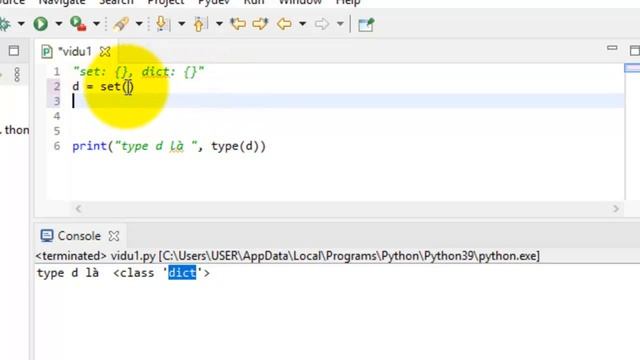Maximize the editor area
Viewport: 640px width, 360px height.
[635, 51]
